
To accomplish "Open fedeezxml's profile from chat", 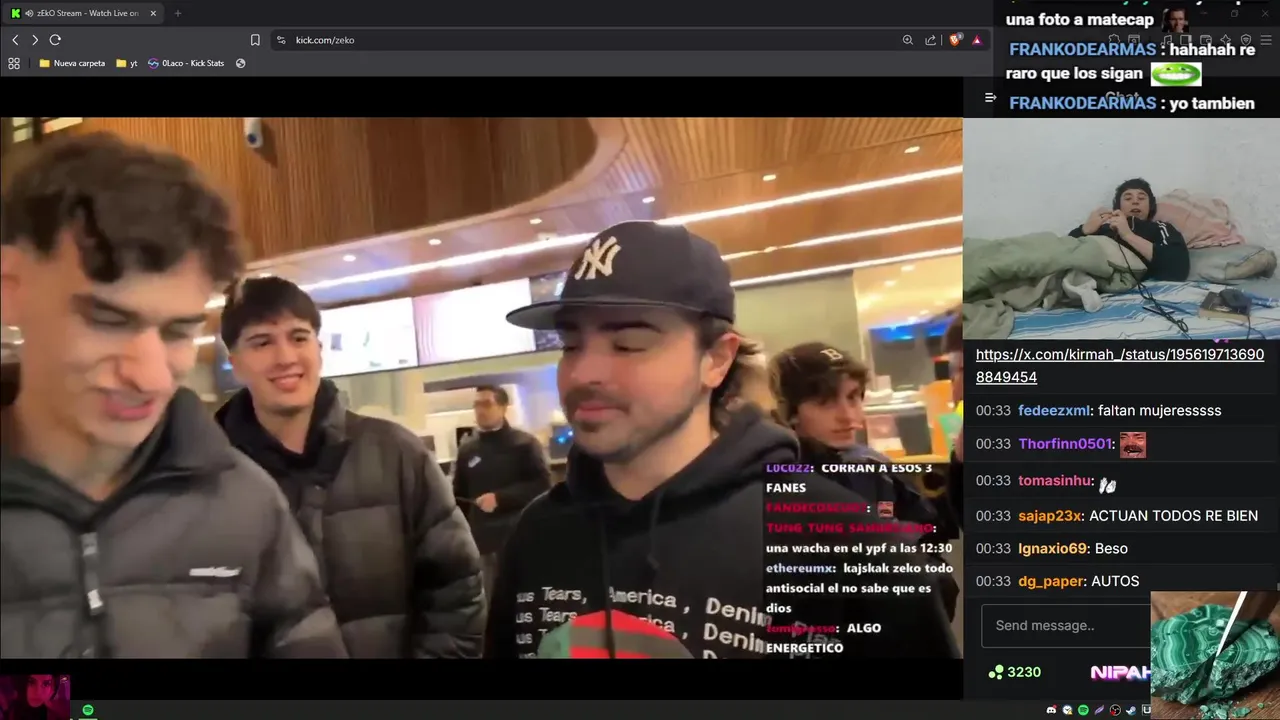I will 1054,410.
